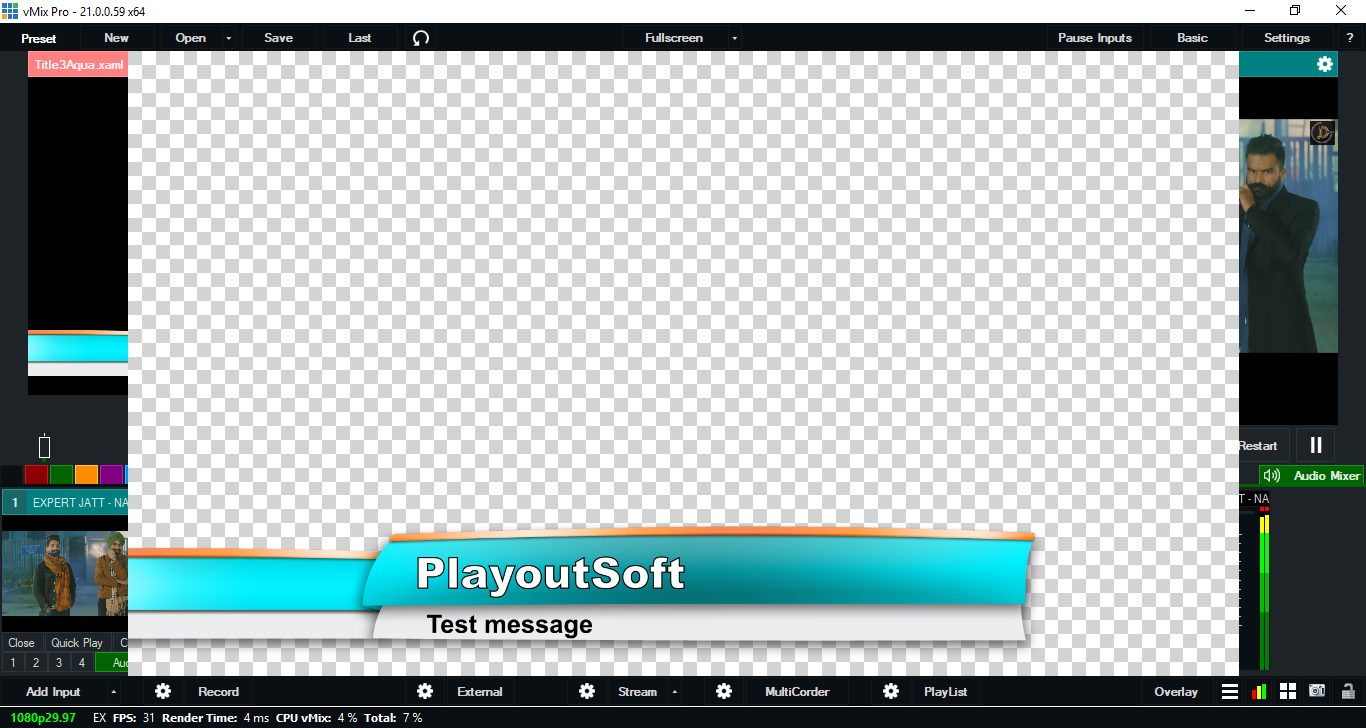Start streaming with Stream button
1366x728 pixels.
[x=637, y=691]
